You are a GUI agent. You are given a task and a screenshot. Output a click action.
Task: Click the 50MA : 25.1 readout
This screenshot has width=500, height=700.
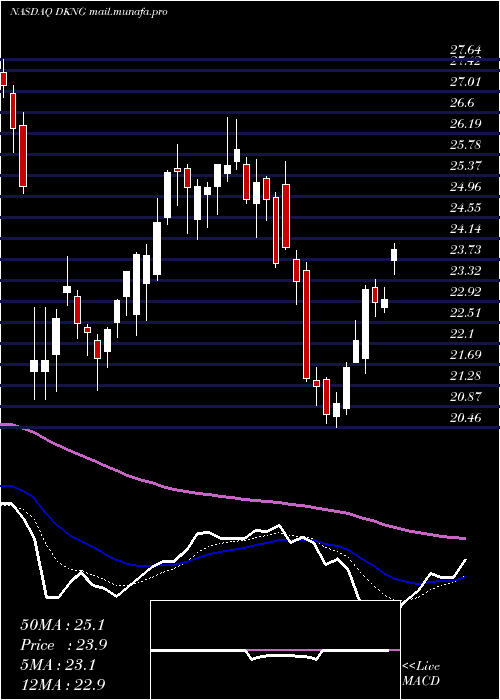coord(62,625)
